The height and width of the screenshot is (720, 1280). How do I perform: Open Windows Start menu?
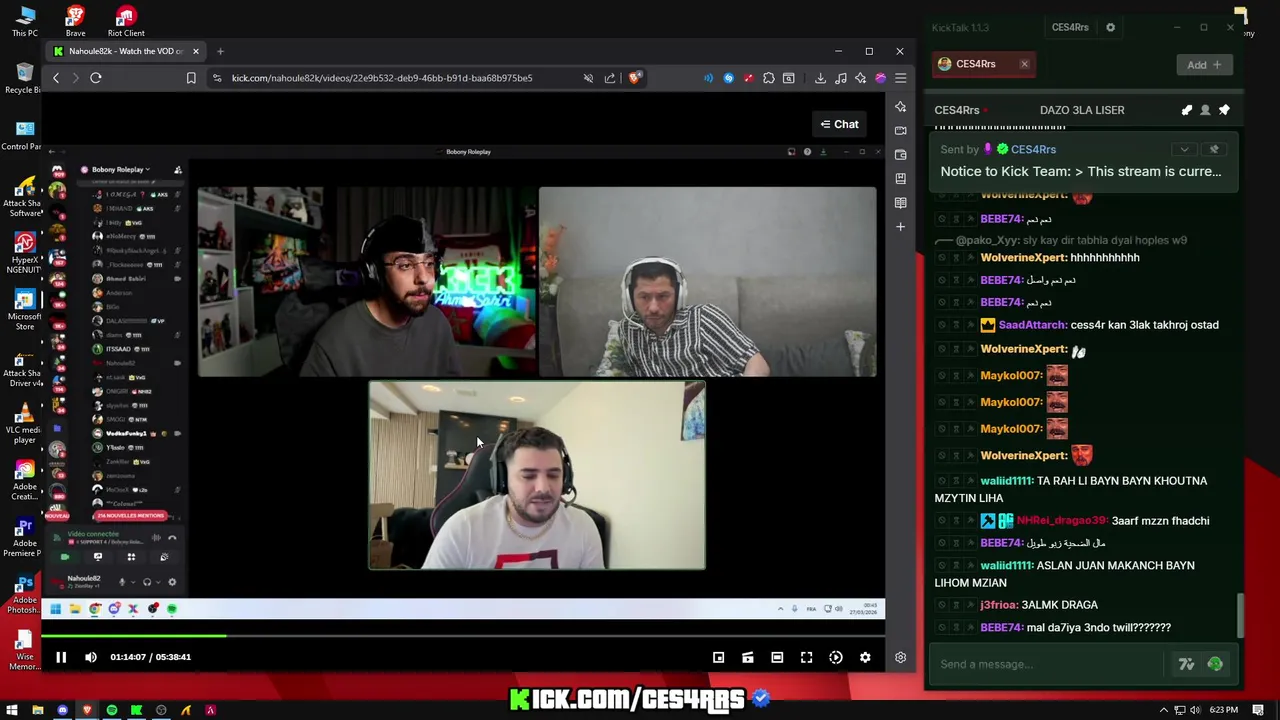click(12, 710)
